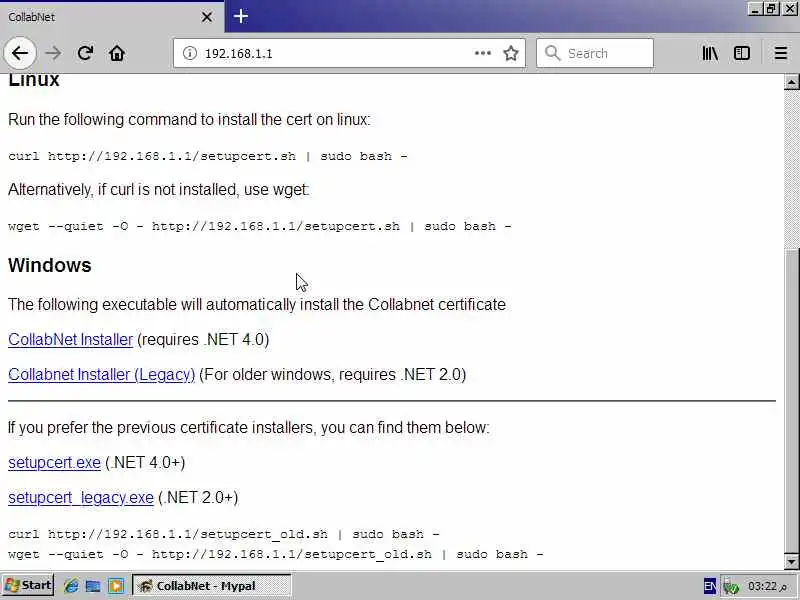Bookmark this page with the star

(x=511, y=53)
